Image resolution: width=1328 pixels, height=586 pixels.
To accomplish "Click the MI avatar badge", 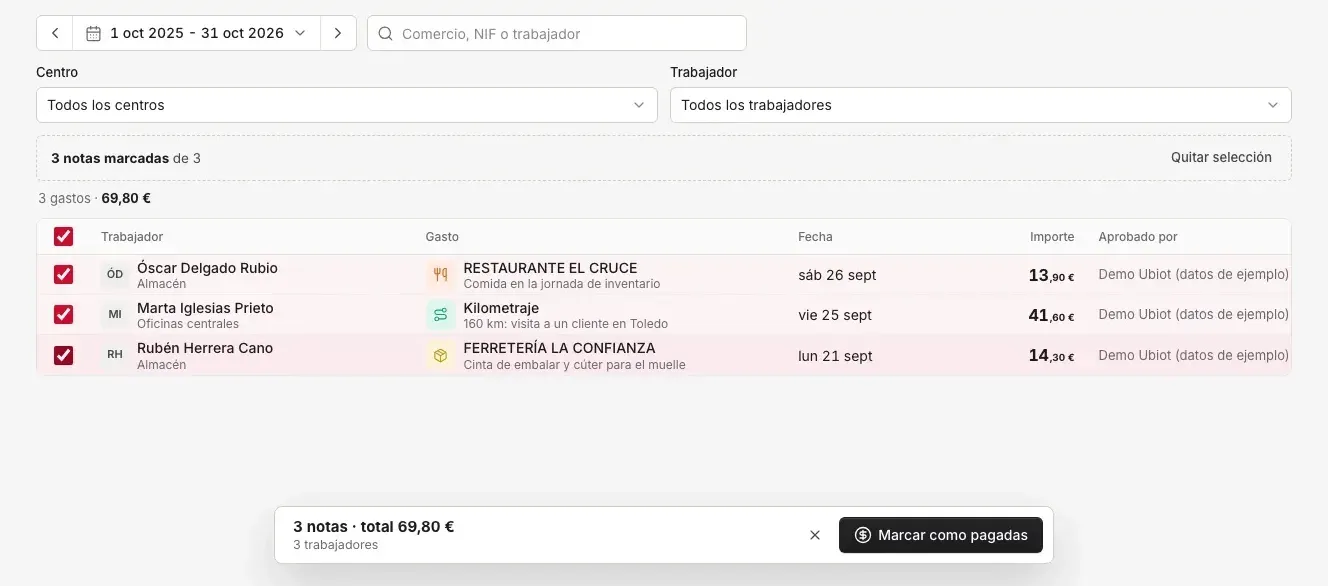I will pyautogui.click(x=115, y=314).
